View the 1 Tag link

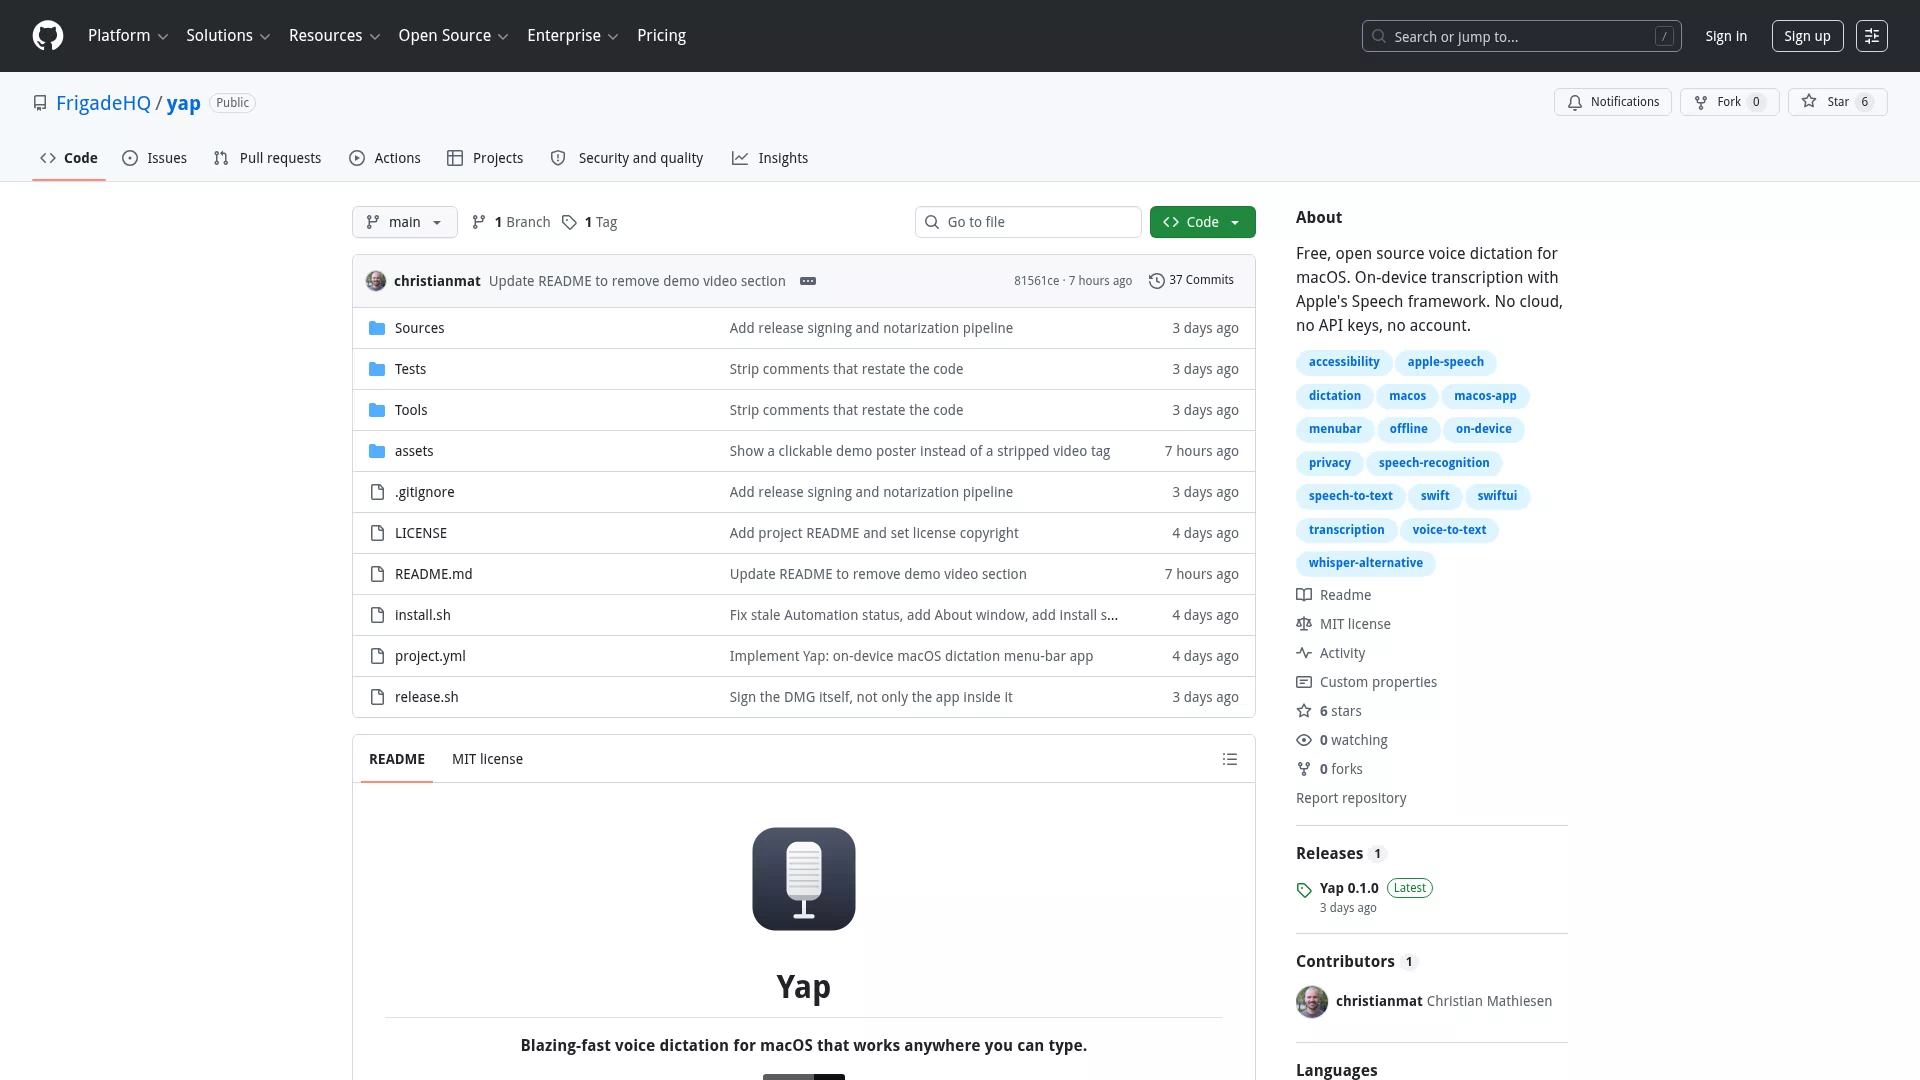(x=589, y=222)
